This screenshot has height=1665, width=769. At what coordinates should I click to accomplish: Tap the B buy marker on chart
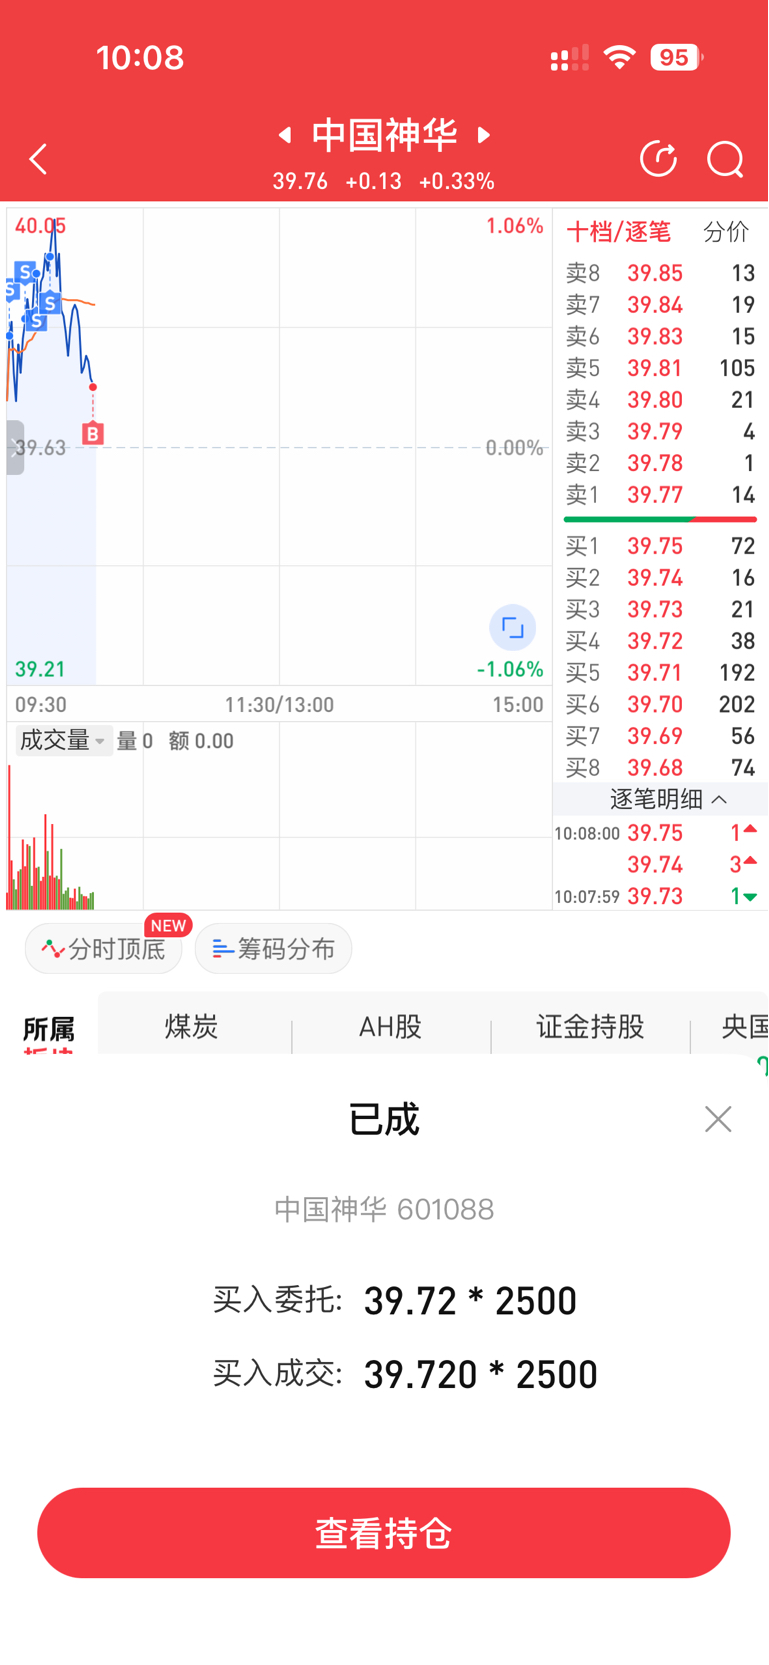click(x=93, y=434)
